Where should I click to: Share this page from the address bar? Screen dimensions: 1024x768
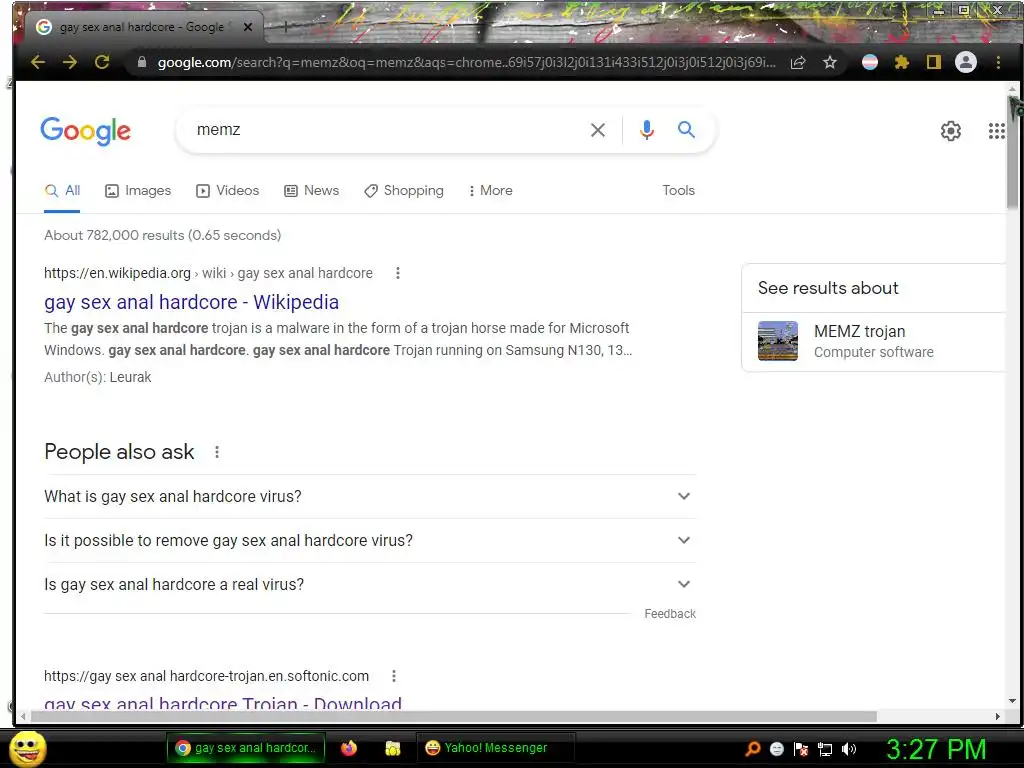797,63
